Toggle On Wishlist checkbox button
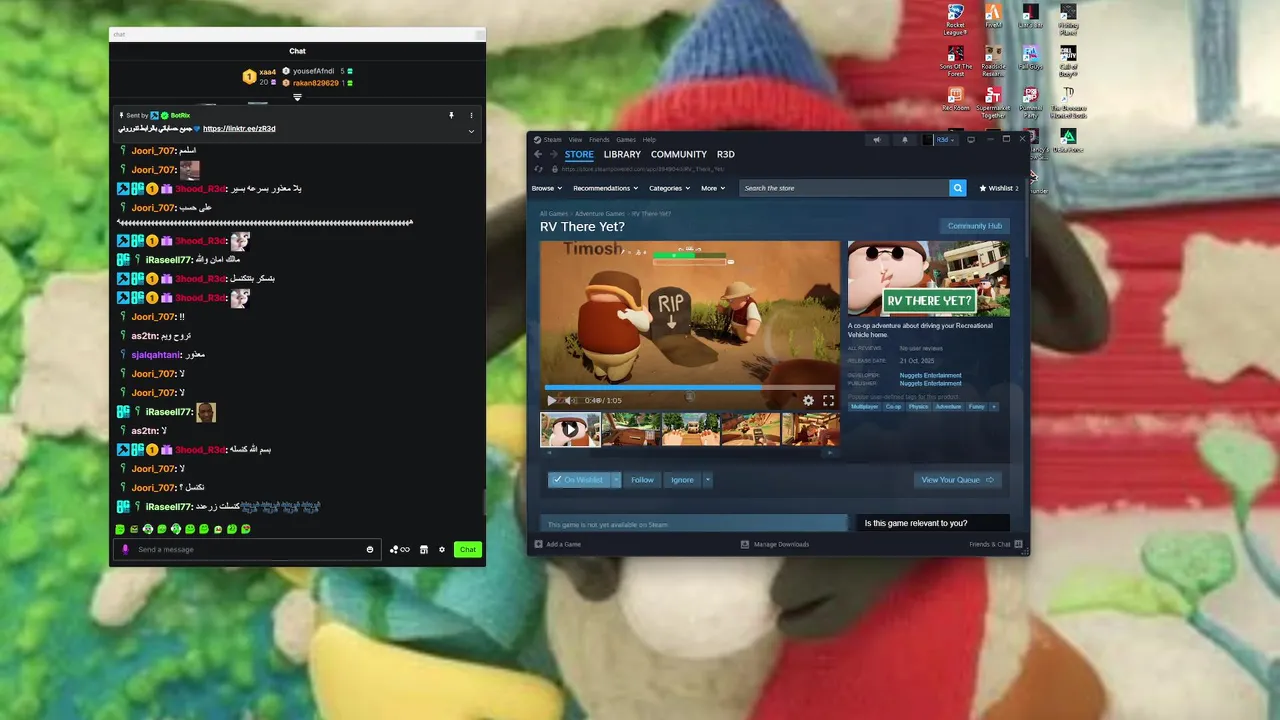Viewport: 1280px width, 720px height. point(579,480)
